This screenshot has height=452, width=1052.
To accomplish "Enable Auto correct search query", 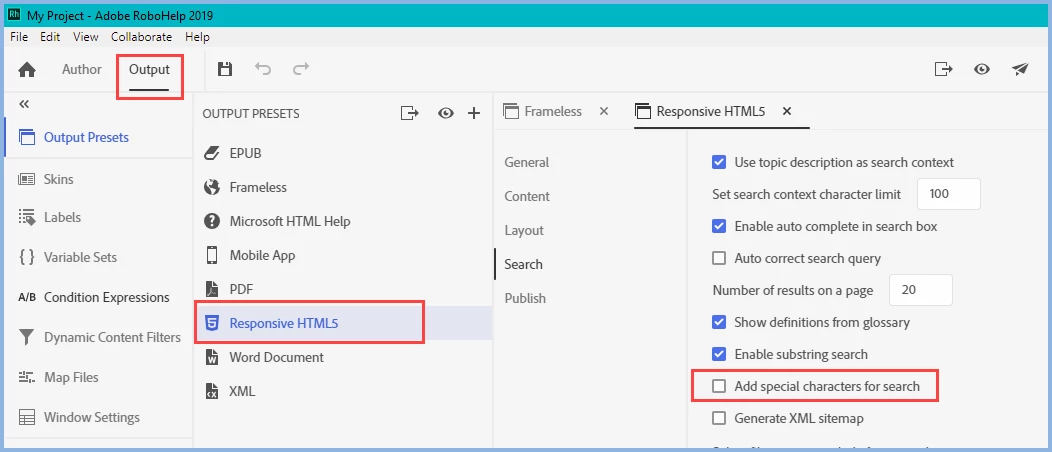I will pos(719,258).
